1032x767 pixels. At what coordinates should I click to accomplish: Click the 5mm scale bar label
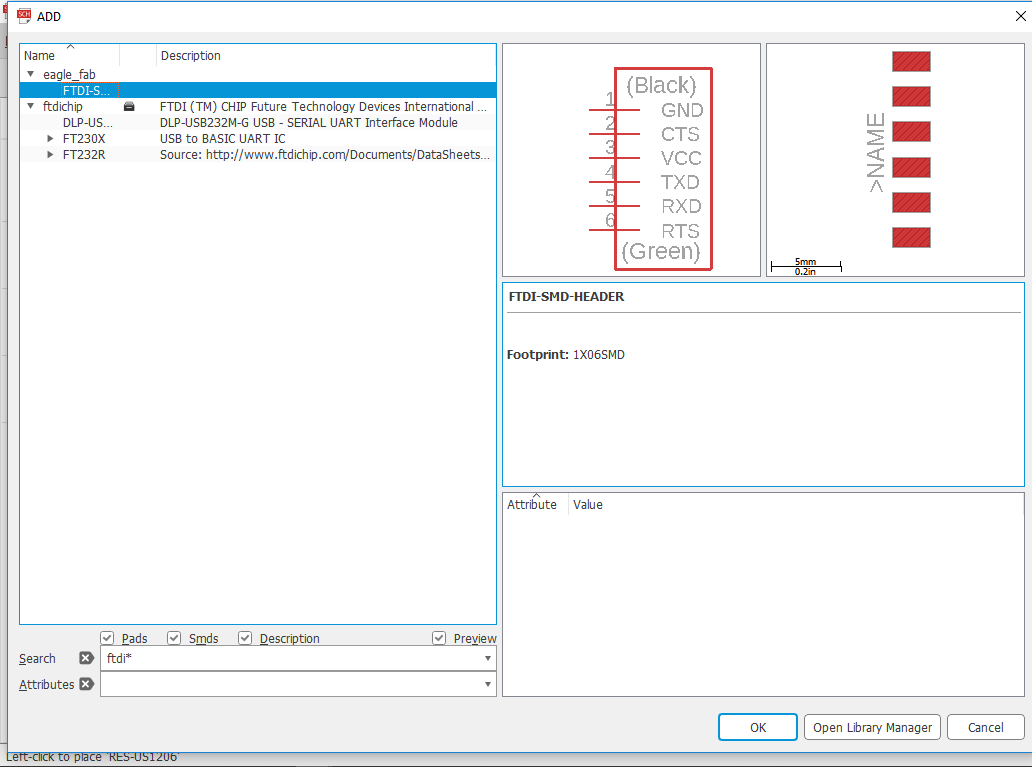[x=805, y=261]
